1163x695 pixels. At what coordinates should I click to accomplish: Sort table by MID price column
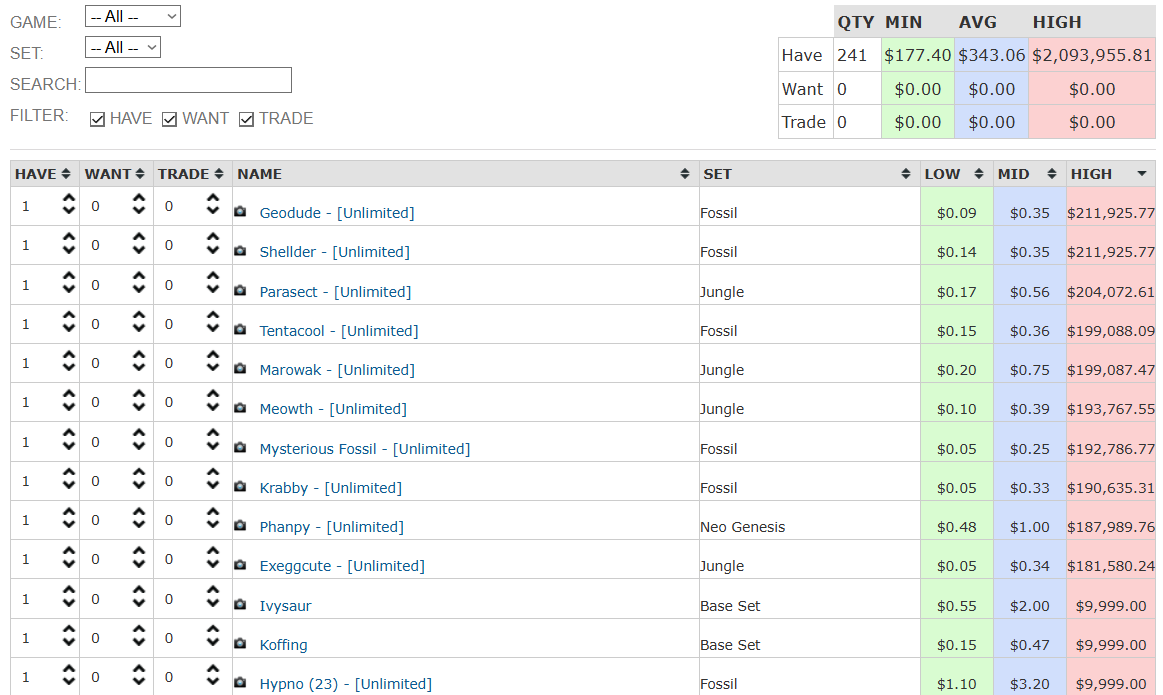pyautogui.click(x=1029, y=174)
